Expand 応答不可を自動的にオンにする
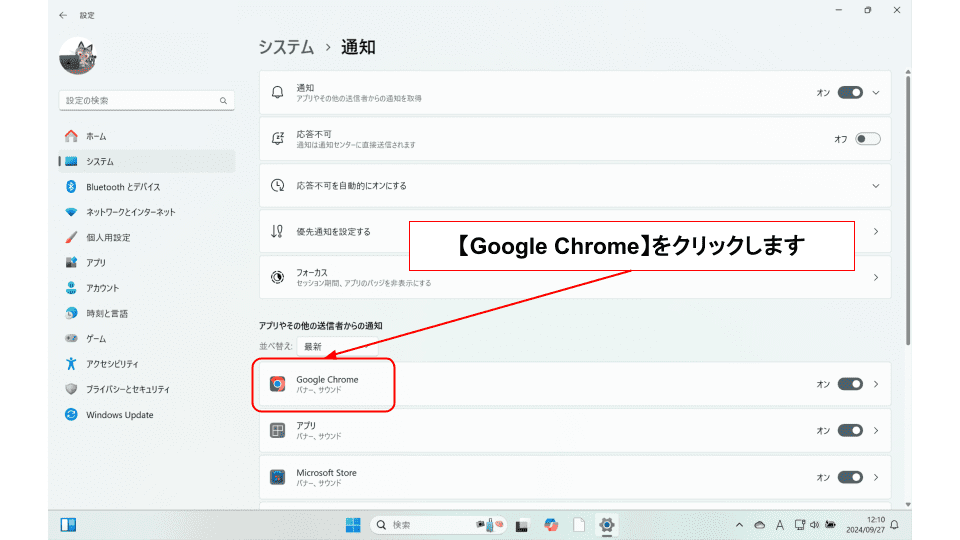 (876, 186)
